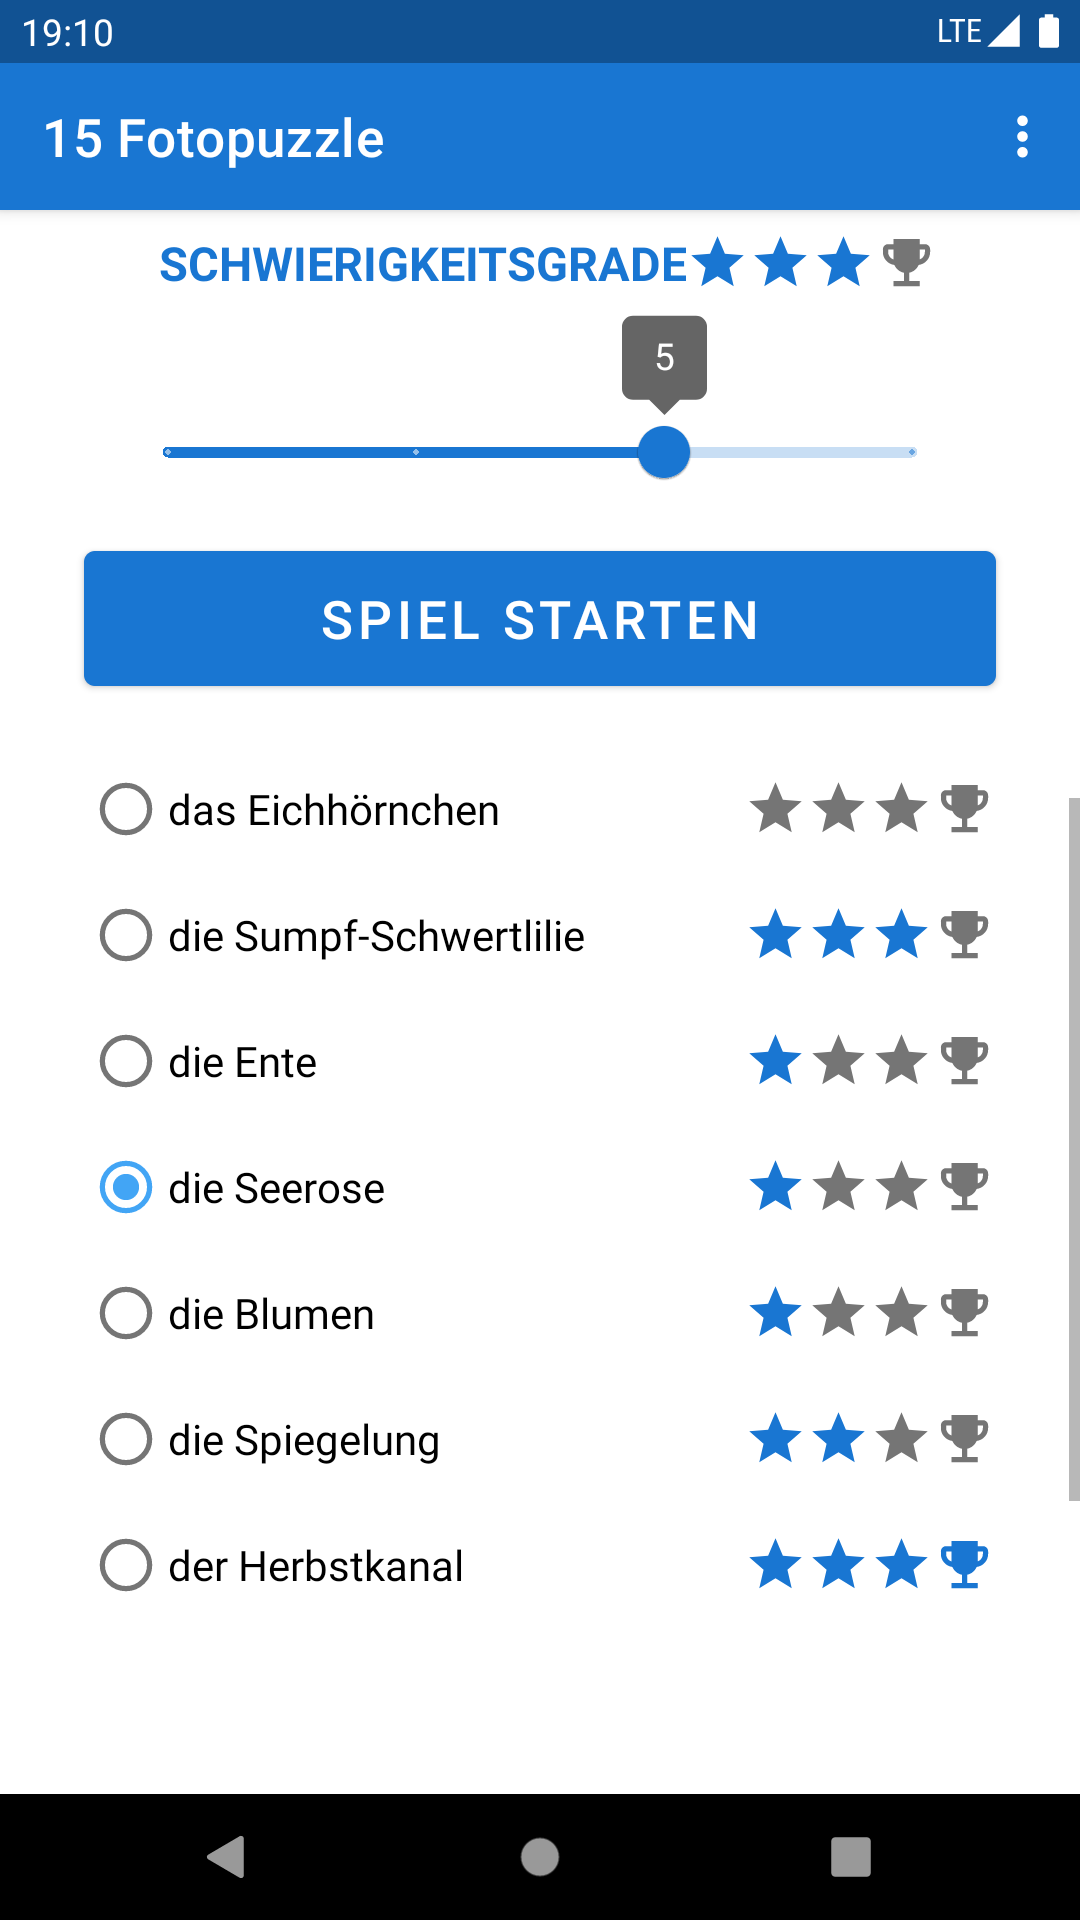1080x1920 pixels.
Task: Select the der Herbstkanal radio button
Action: [126, 1565]
